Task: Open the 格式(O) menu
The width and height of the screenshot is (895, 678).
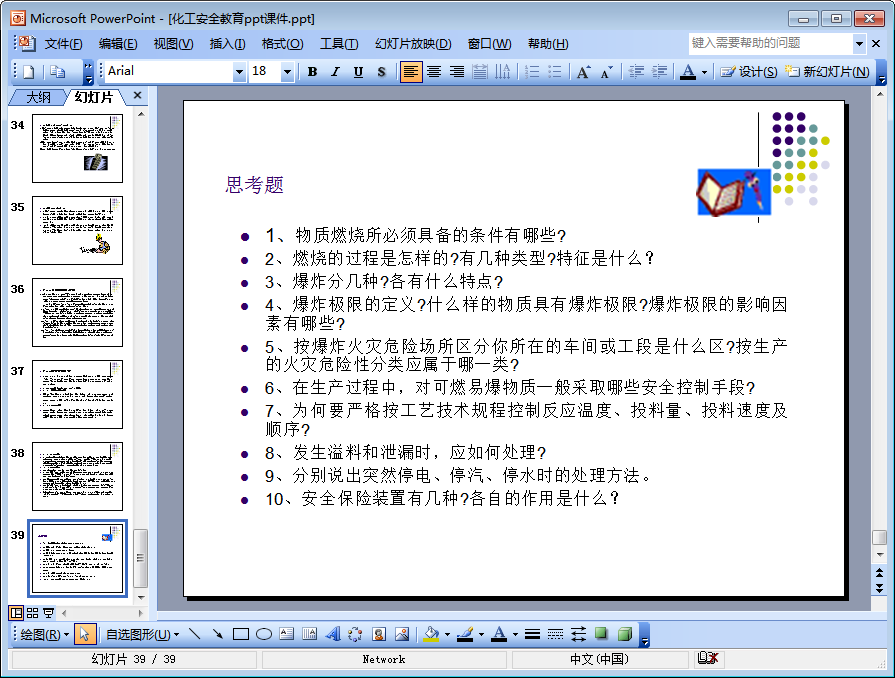Action: click(283, 44)
